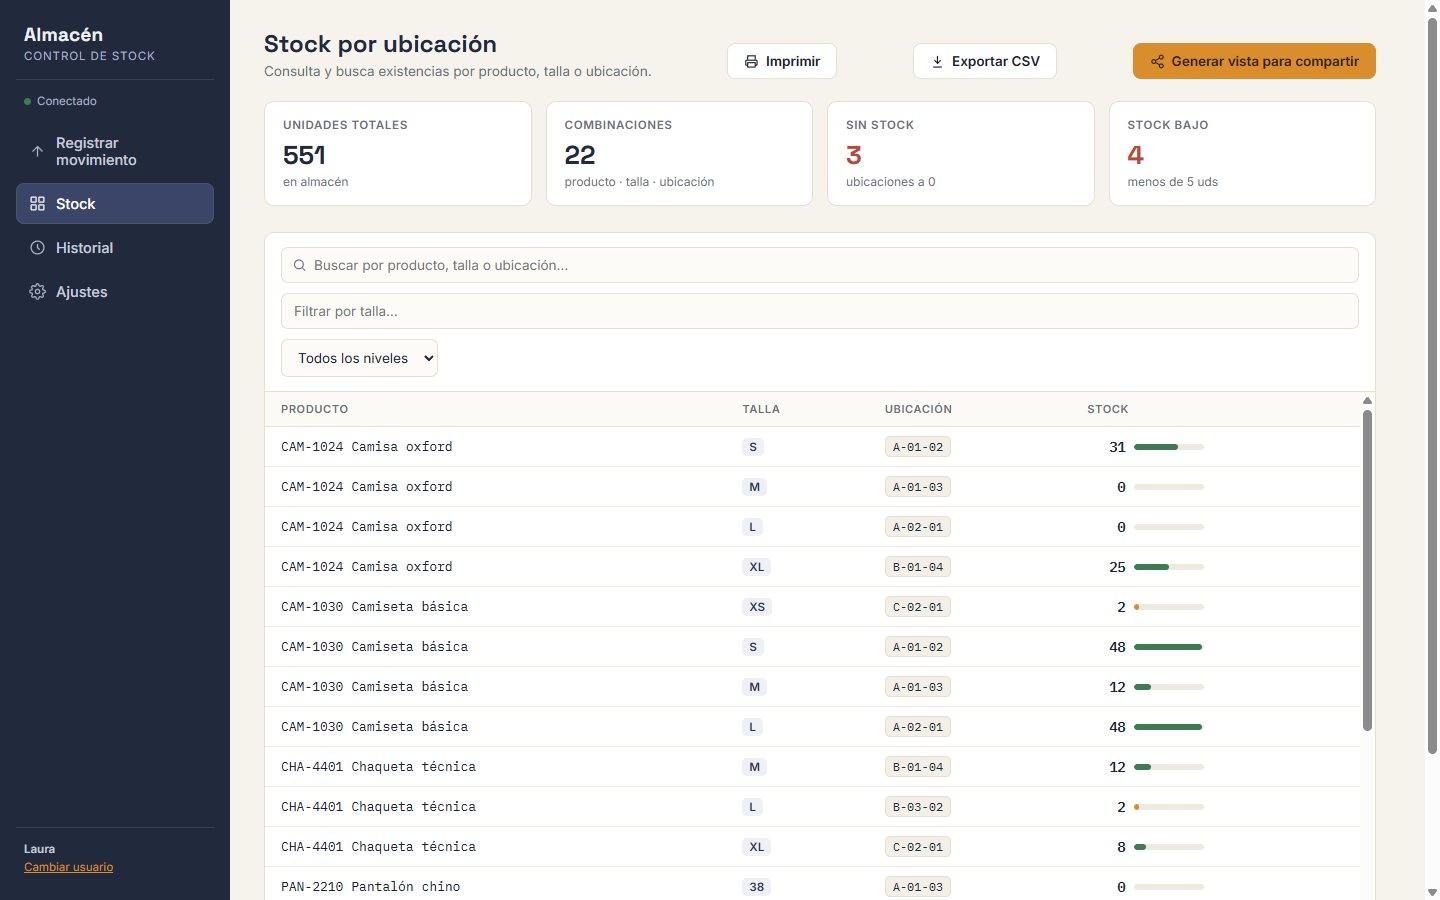Click the gear icon beside Ajustes
This screenshot has width=1440, height=900.
pyautogui.click(x=37, y=292)
